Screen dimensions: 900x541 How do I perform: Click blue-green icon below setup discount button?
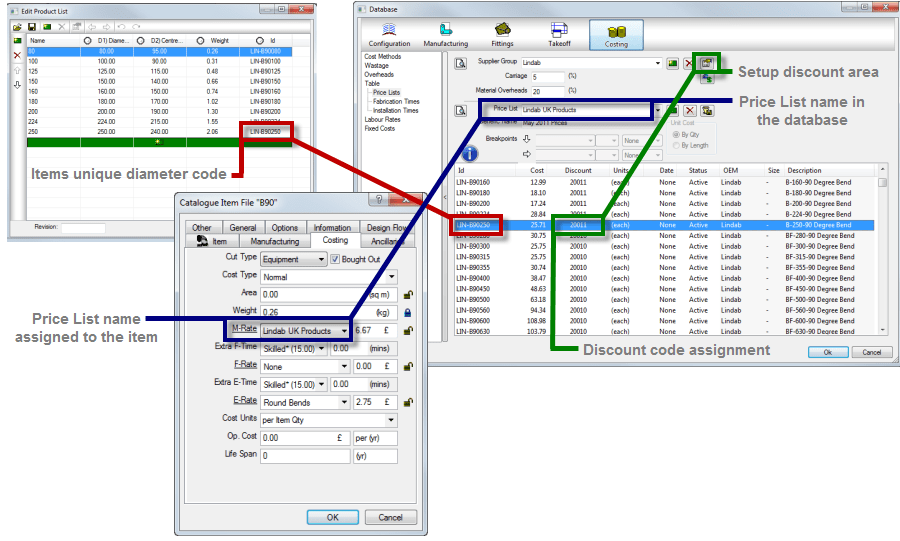pyautogui.click(x=707, y=78)
